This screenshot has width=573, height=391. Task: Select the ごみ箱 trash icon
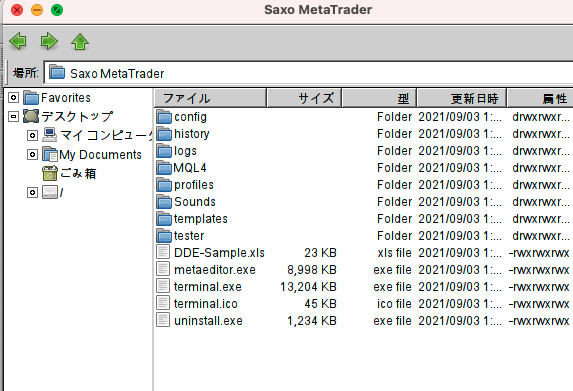tap(50, 173)
